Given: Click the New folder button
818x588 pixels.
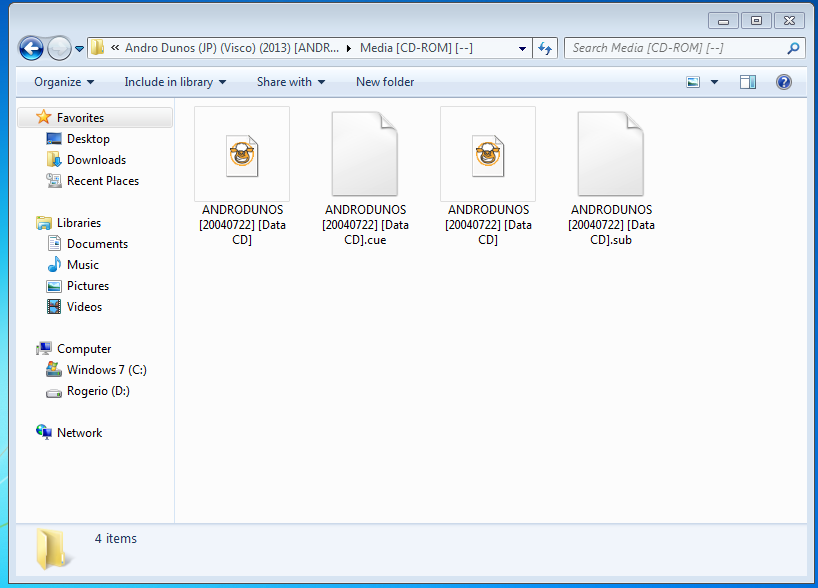Looking at the screenshot, I should click(385, 82).
